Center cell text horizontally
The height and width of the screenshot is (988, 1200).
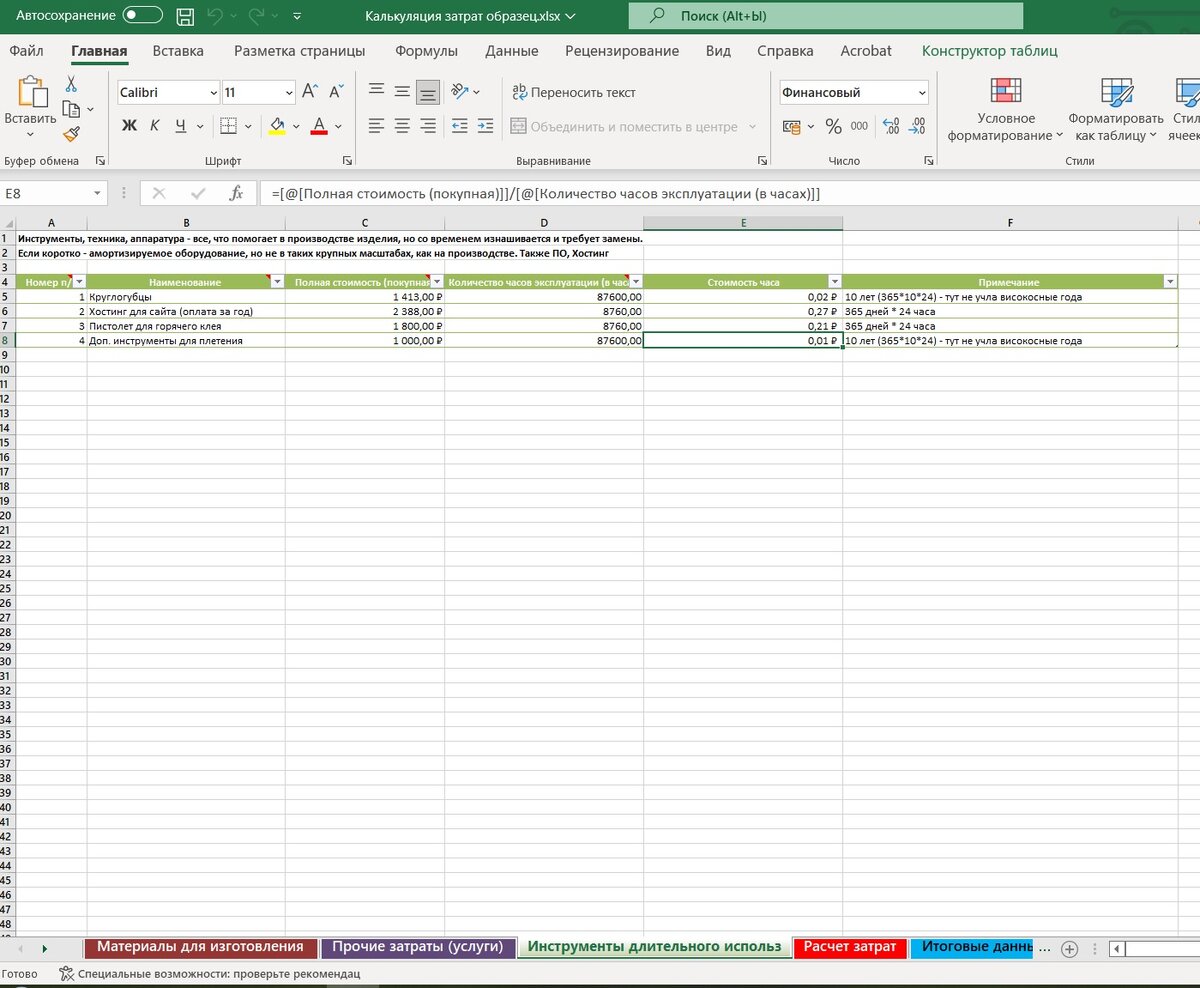click(402, 126)
